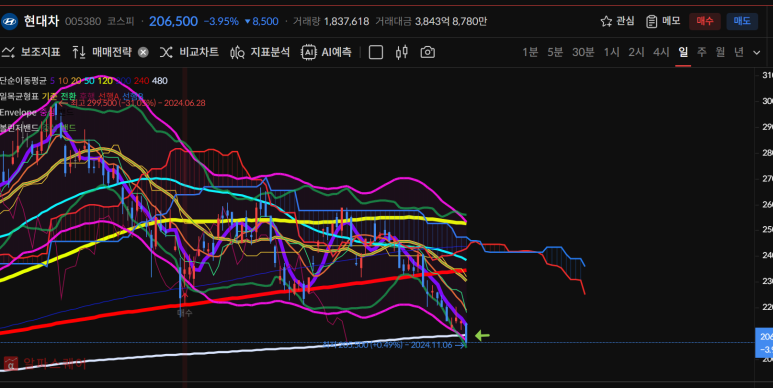Switch to 1분 timeframe
Screen dimensions: 773x388
[530, 52]
